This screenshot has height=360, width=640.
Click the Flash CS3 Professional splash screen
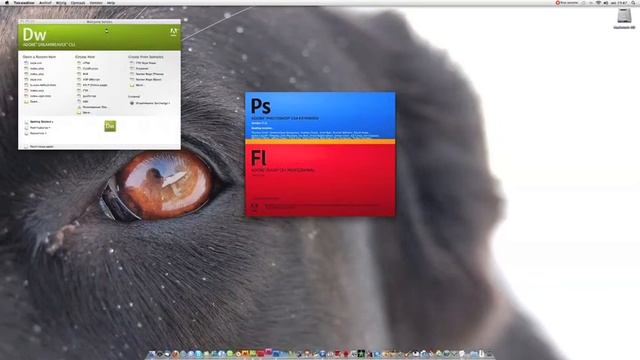coord(320,180)
